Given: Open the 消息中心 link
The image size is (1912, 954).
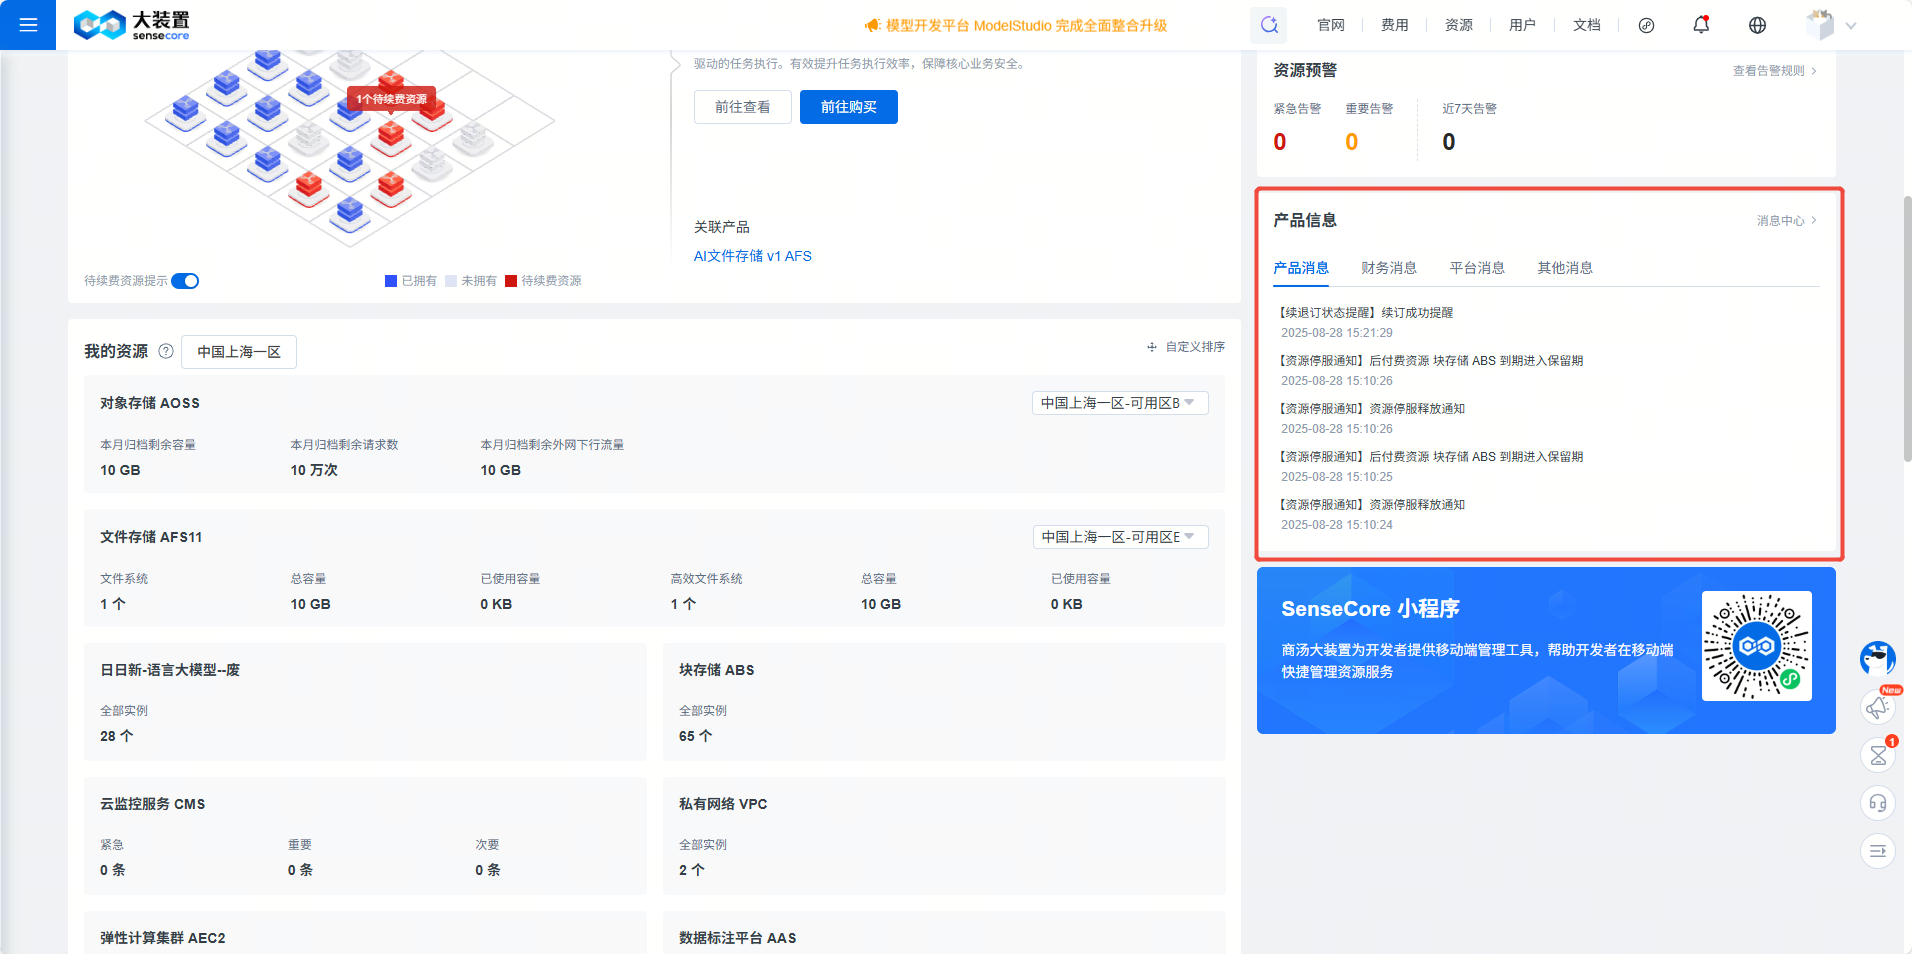Looking at the screenshot, I should pyautogui.click(x=1784, y=220).
